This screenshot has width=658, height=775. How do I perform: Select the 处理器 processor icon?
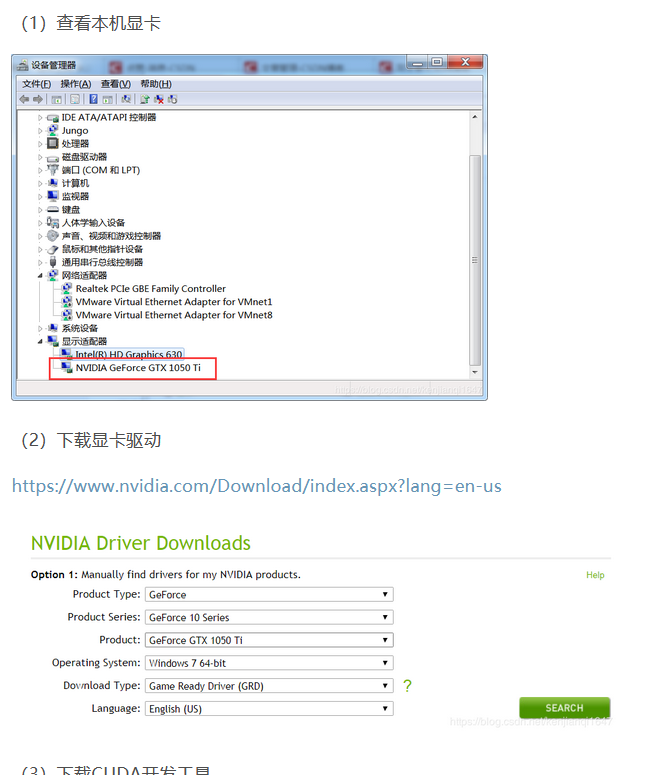pos(53,143)
